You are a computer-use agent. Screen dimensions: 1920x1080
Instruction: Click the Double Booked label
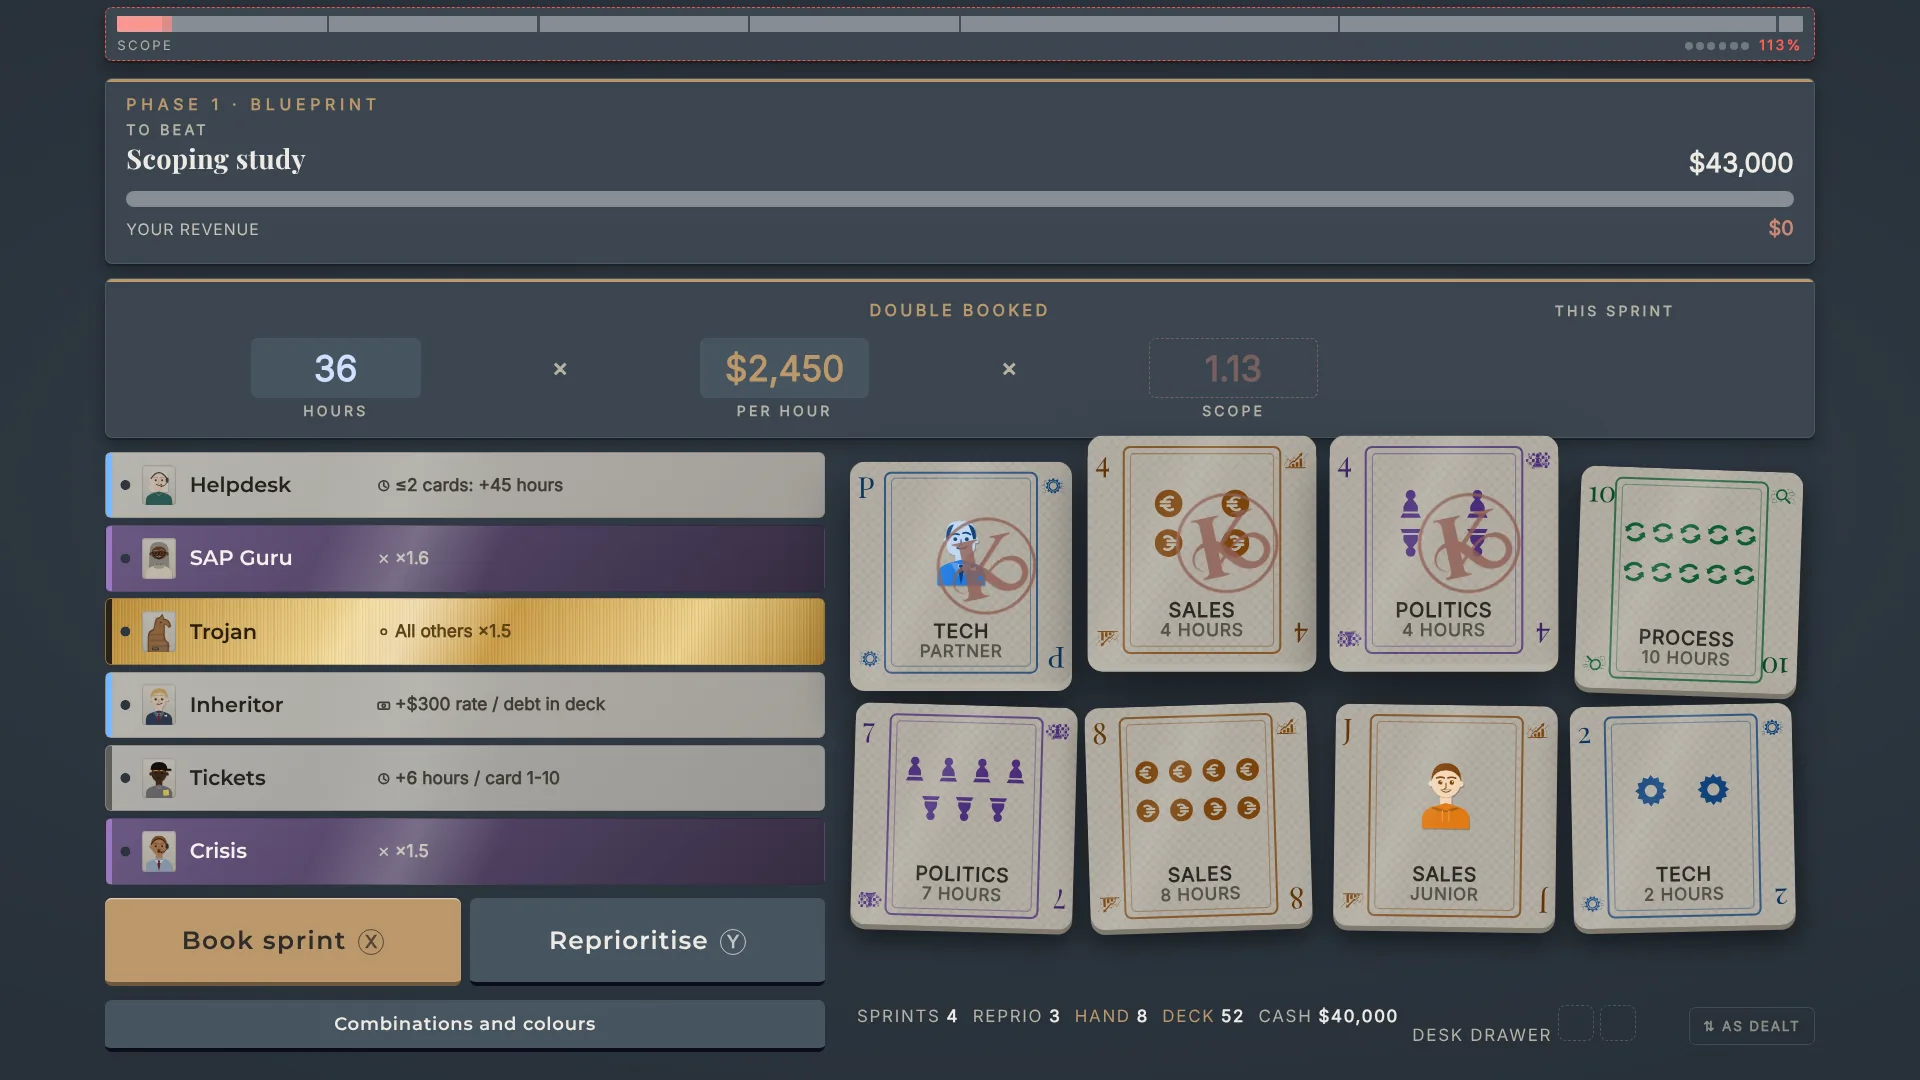pos(959,310)
